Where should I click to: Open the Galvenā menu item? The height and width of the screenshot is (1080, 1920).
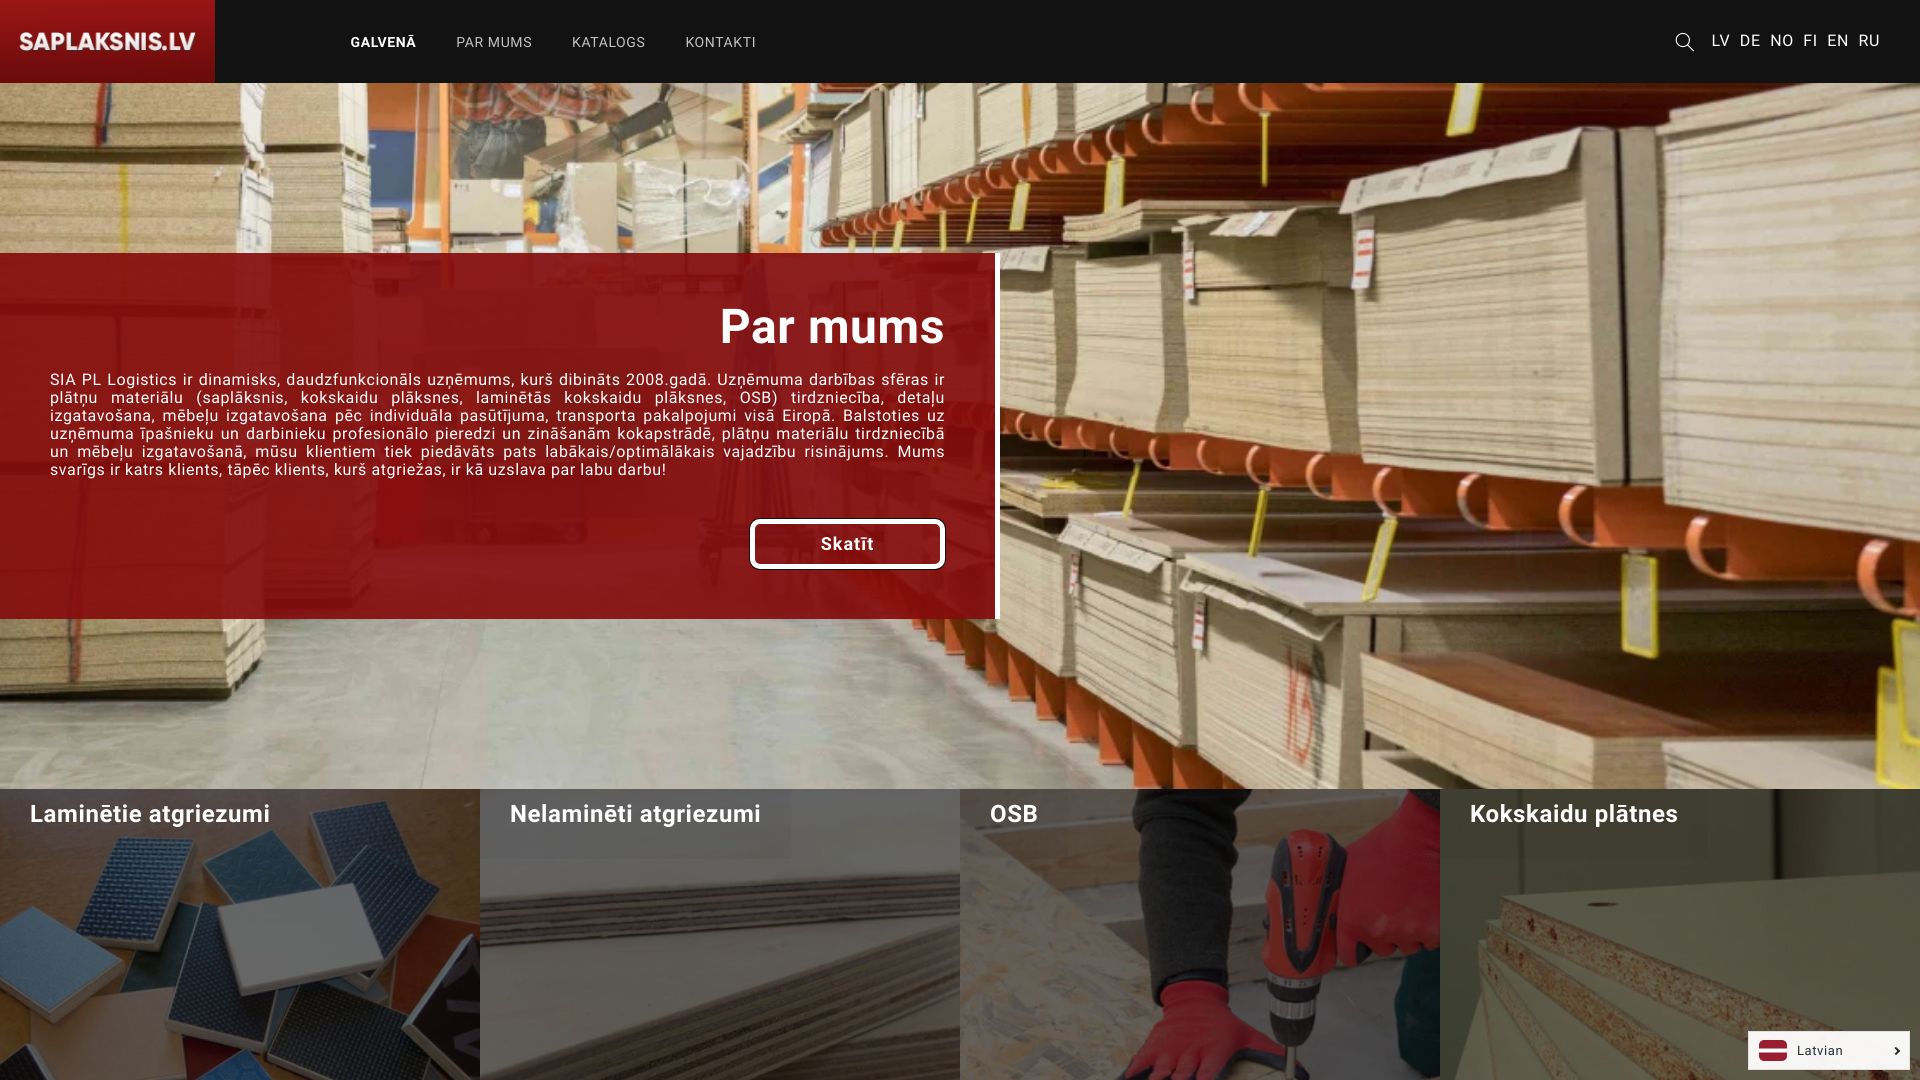click(383, 42)
